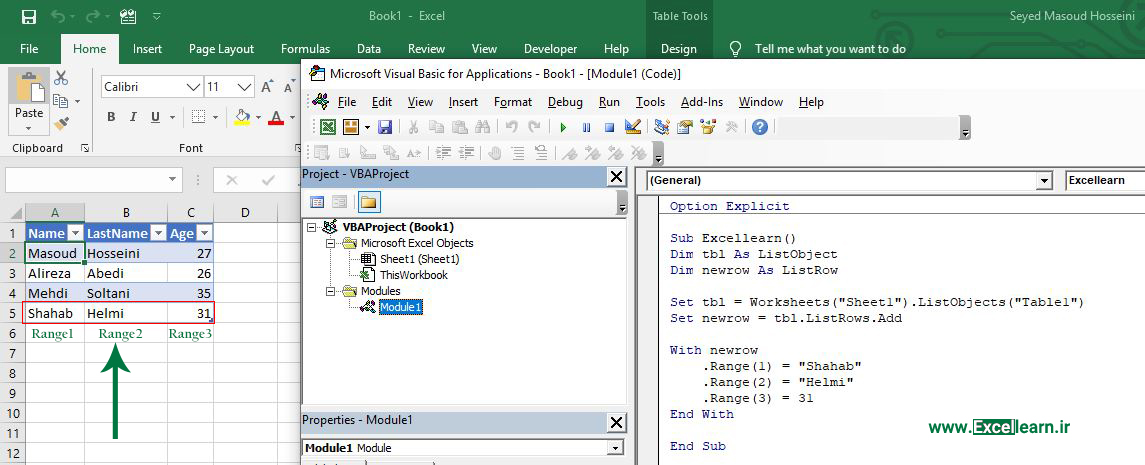Open the Excel Formulas ribbon tab

point(305,49)
